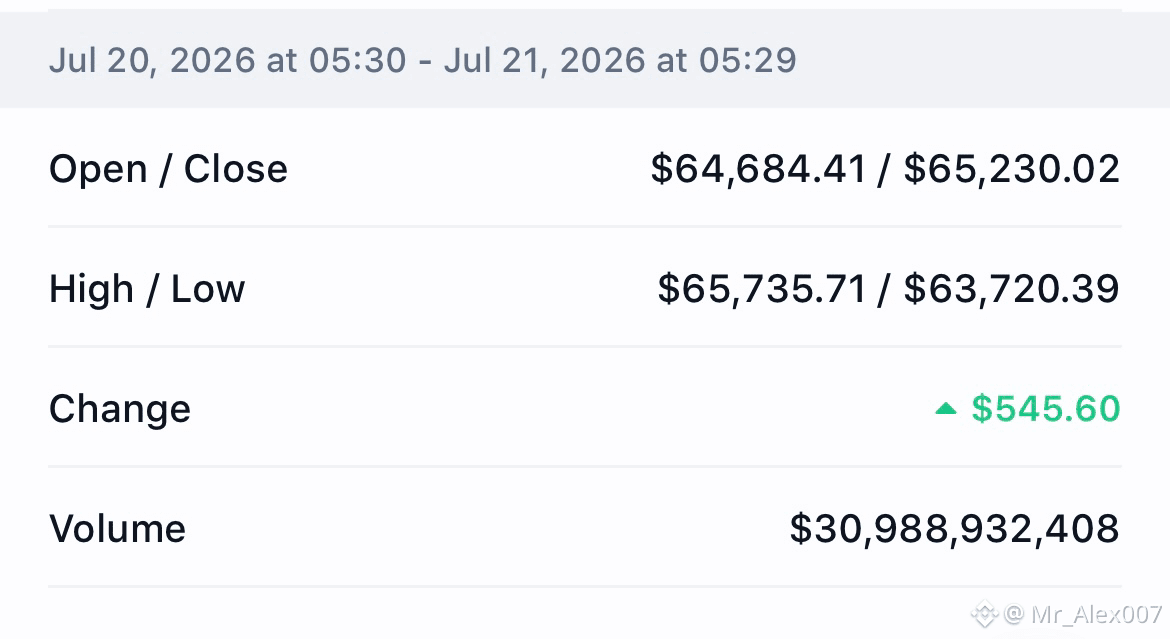Click the end date Jul 21, 2026
Viewport: 1170px width, 639px height.
[545, 60]
